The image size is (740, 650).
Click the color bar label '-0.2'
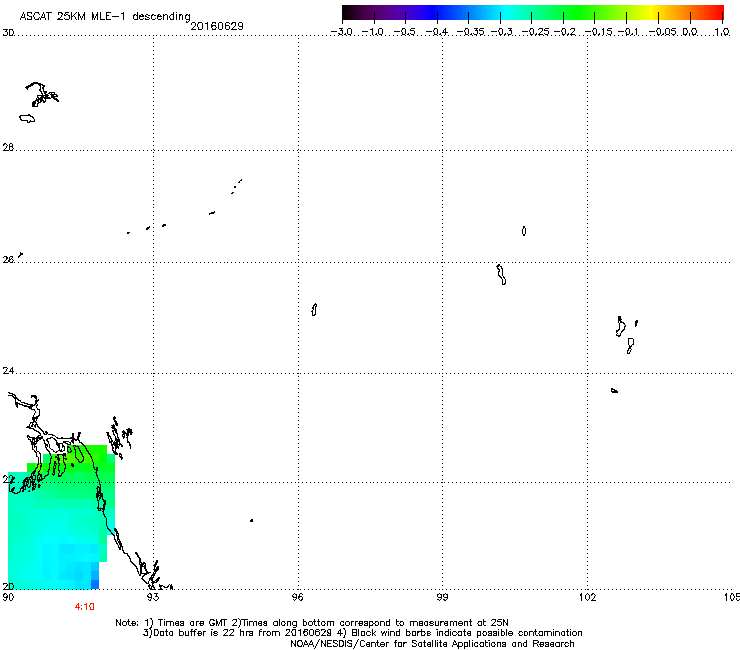565,32
